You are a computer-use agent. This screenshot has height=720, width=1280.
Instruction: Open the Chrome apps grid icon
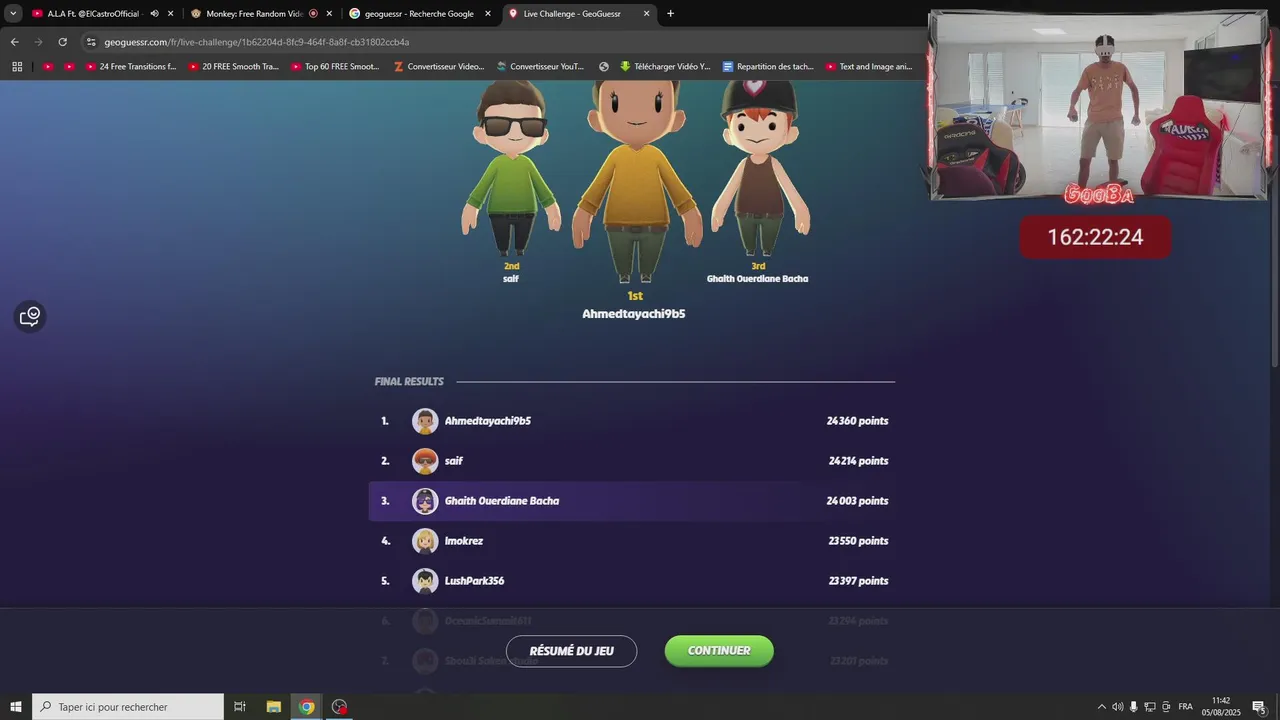point(17,67)
